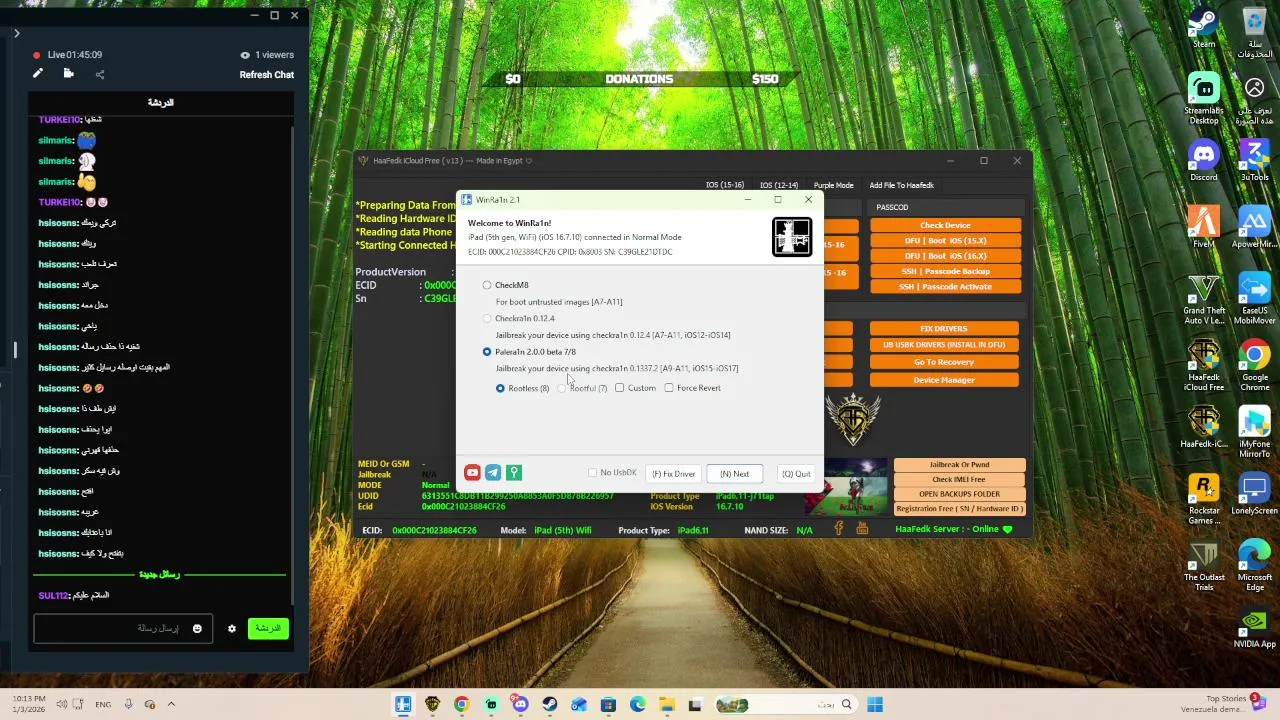Viewport: 1280px width, 720px height.
Task: Toggle the No UsbDK checkbox
Action: pyautogui.click(x=593, y=473)
